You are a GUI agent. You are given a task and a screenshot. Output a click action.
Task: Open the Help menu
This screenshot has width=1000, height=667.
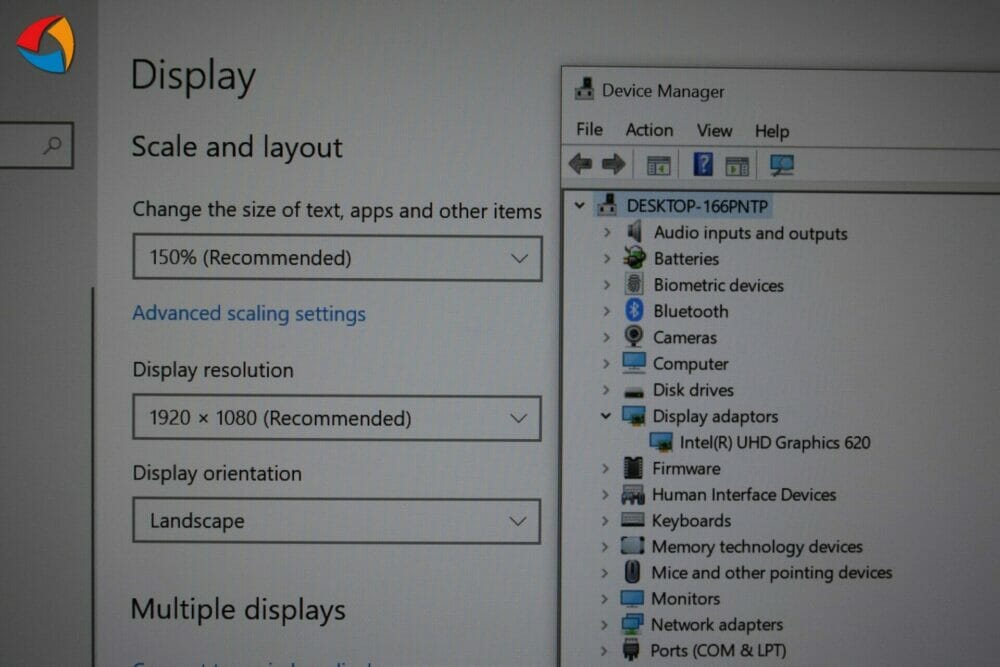pos(772,131)
